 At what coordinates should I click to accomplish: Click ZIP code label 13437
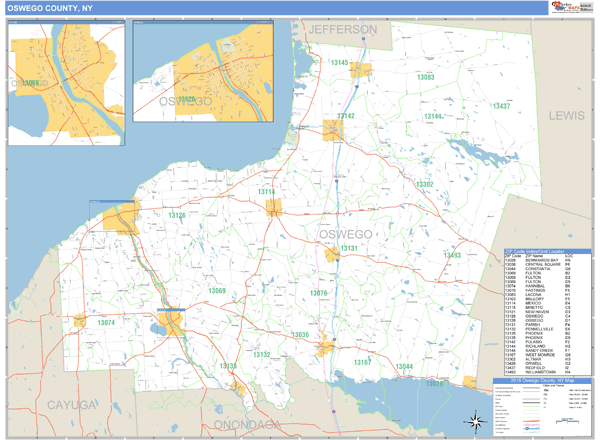(501, 106)
